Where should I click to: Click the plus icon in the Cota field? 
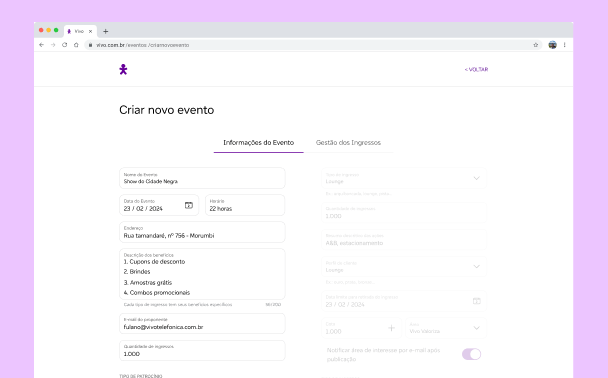click(392, 328)
